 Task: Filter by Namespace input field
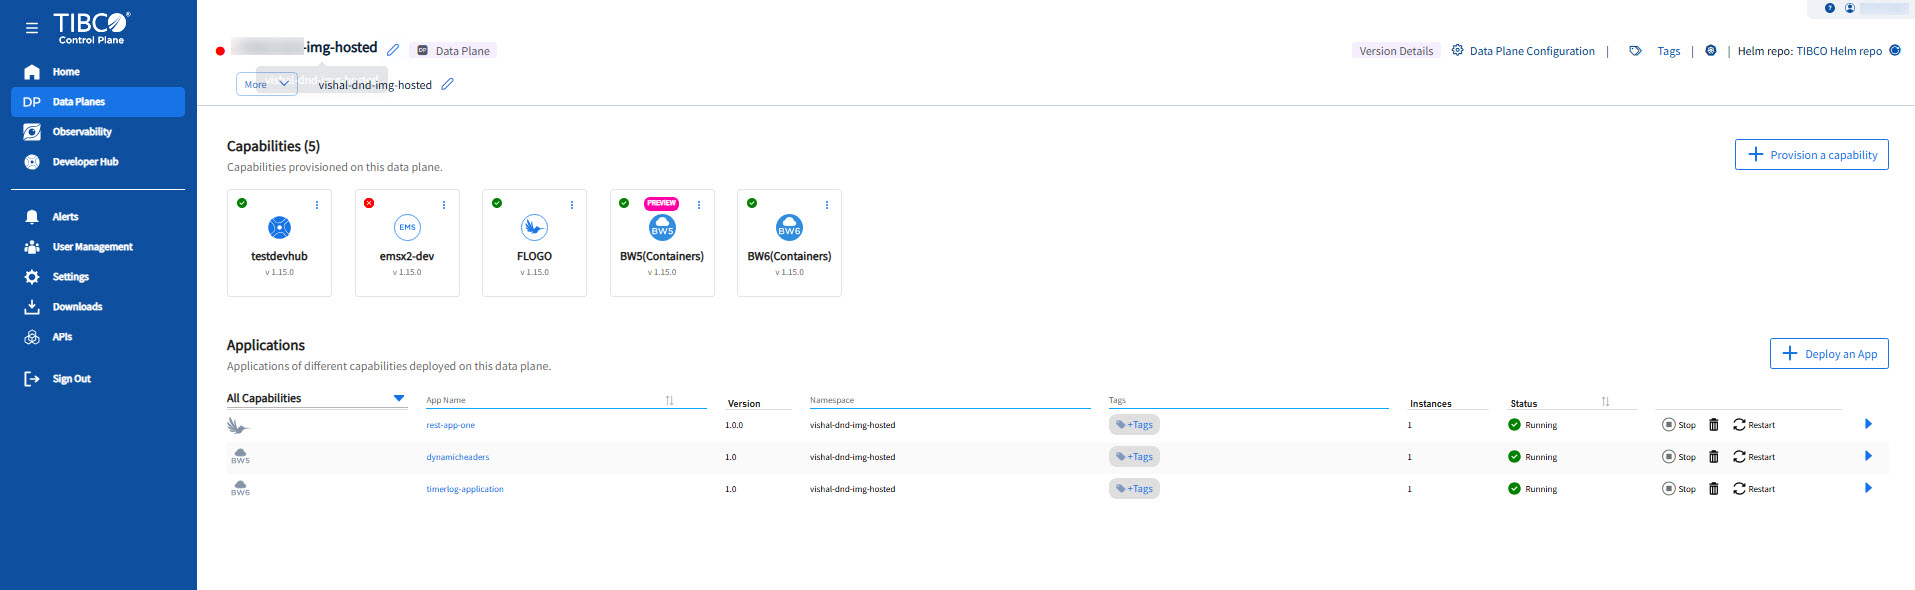(949, 400)
